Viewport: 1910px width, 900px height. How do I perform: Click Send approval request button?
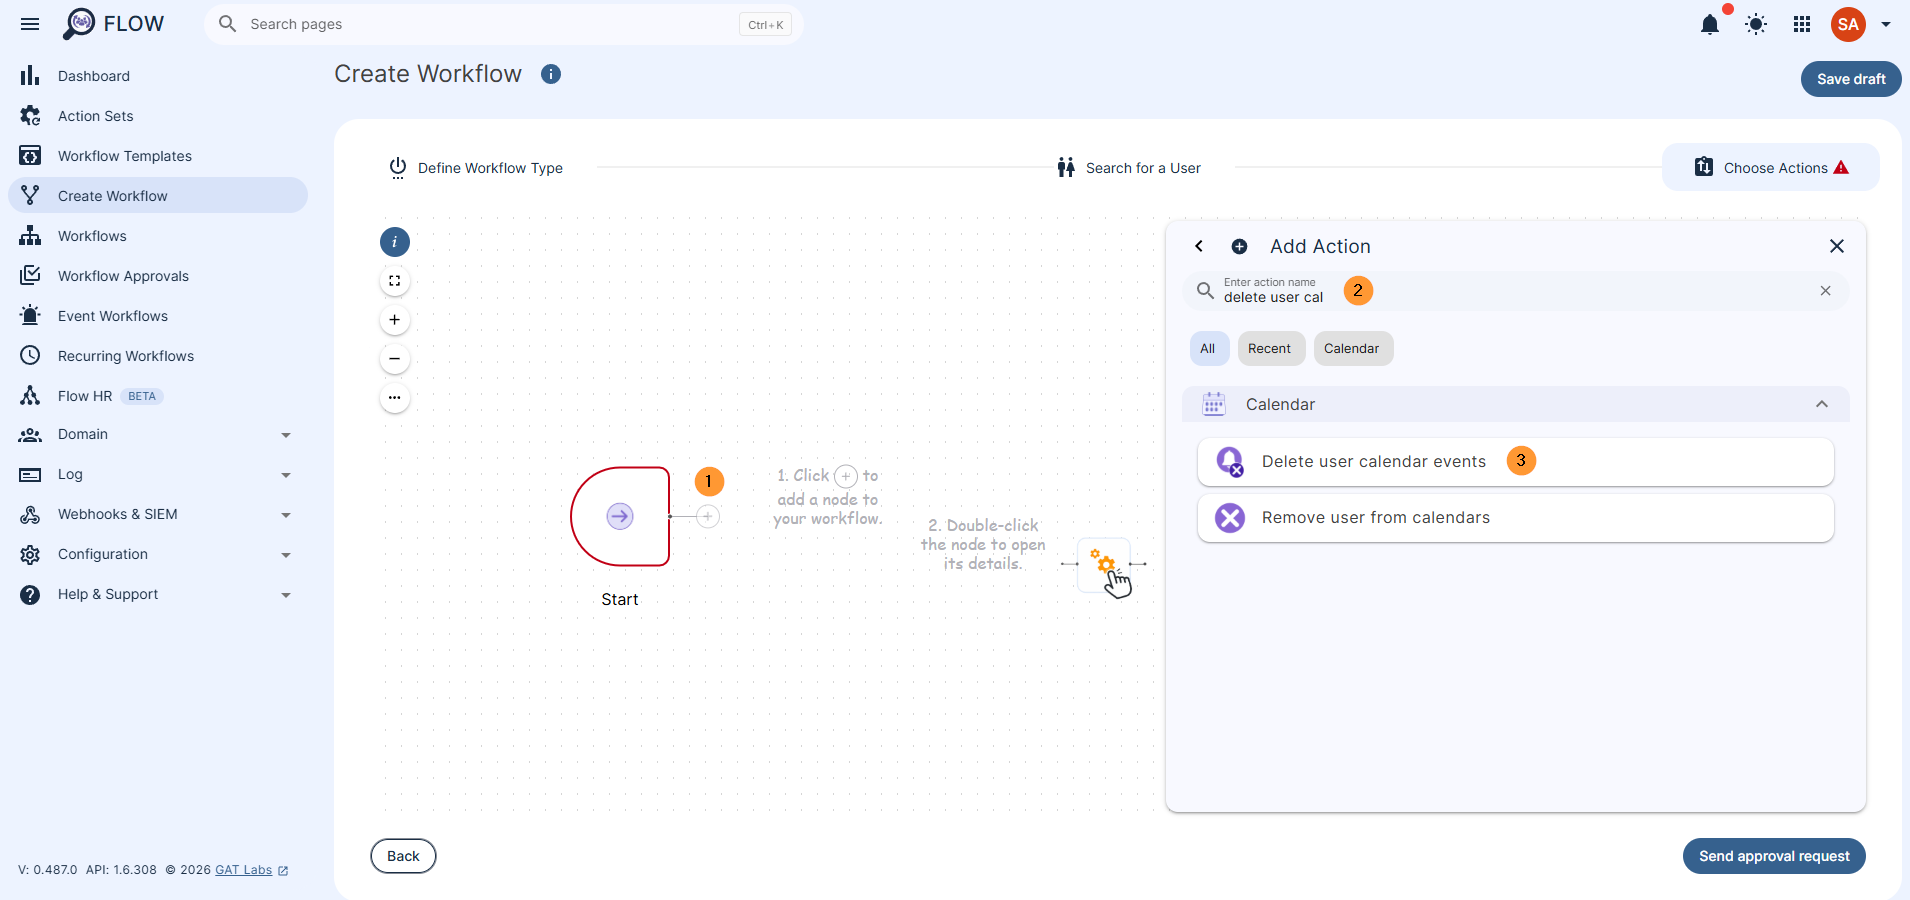pyautogui.click(x=1774, y=856)
